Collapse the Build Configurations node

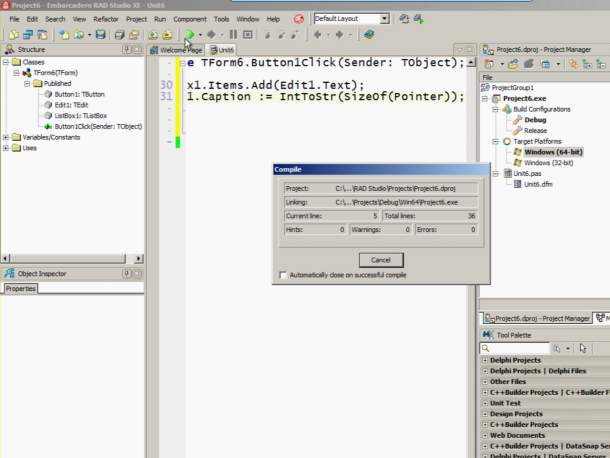click(x=496, y=109)
